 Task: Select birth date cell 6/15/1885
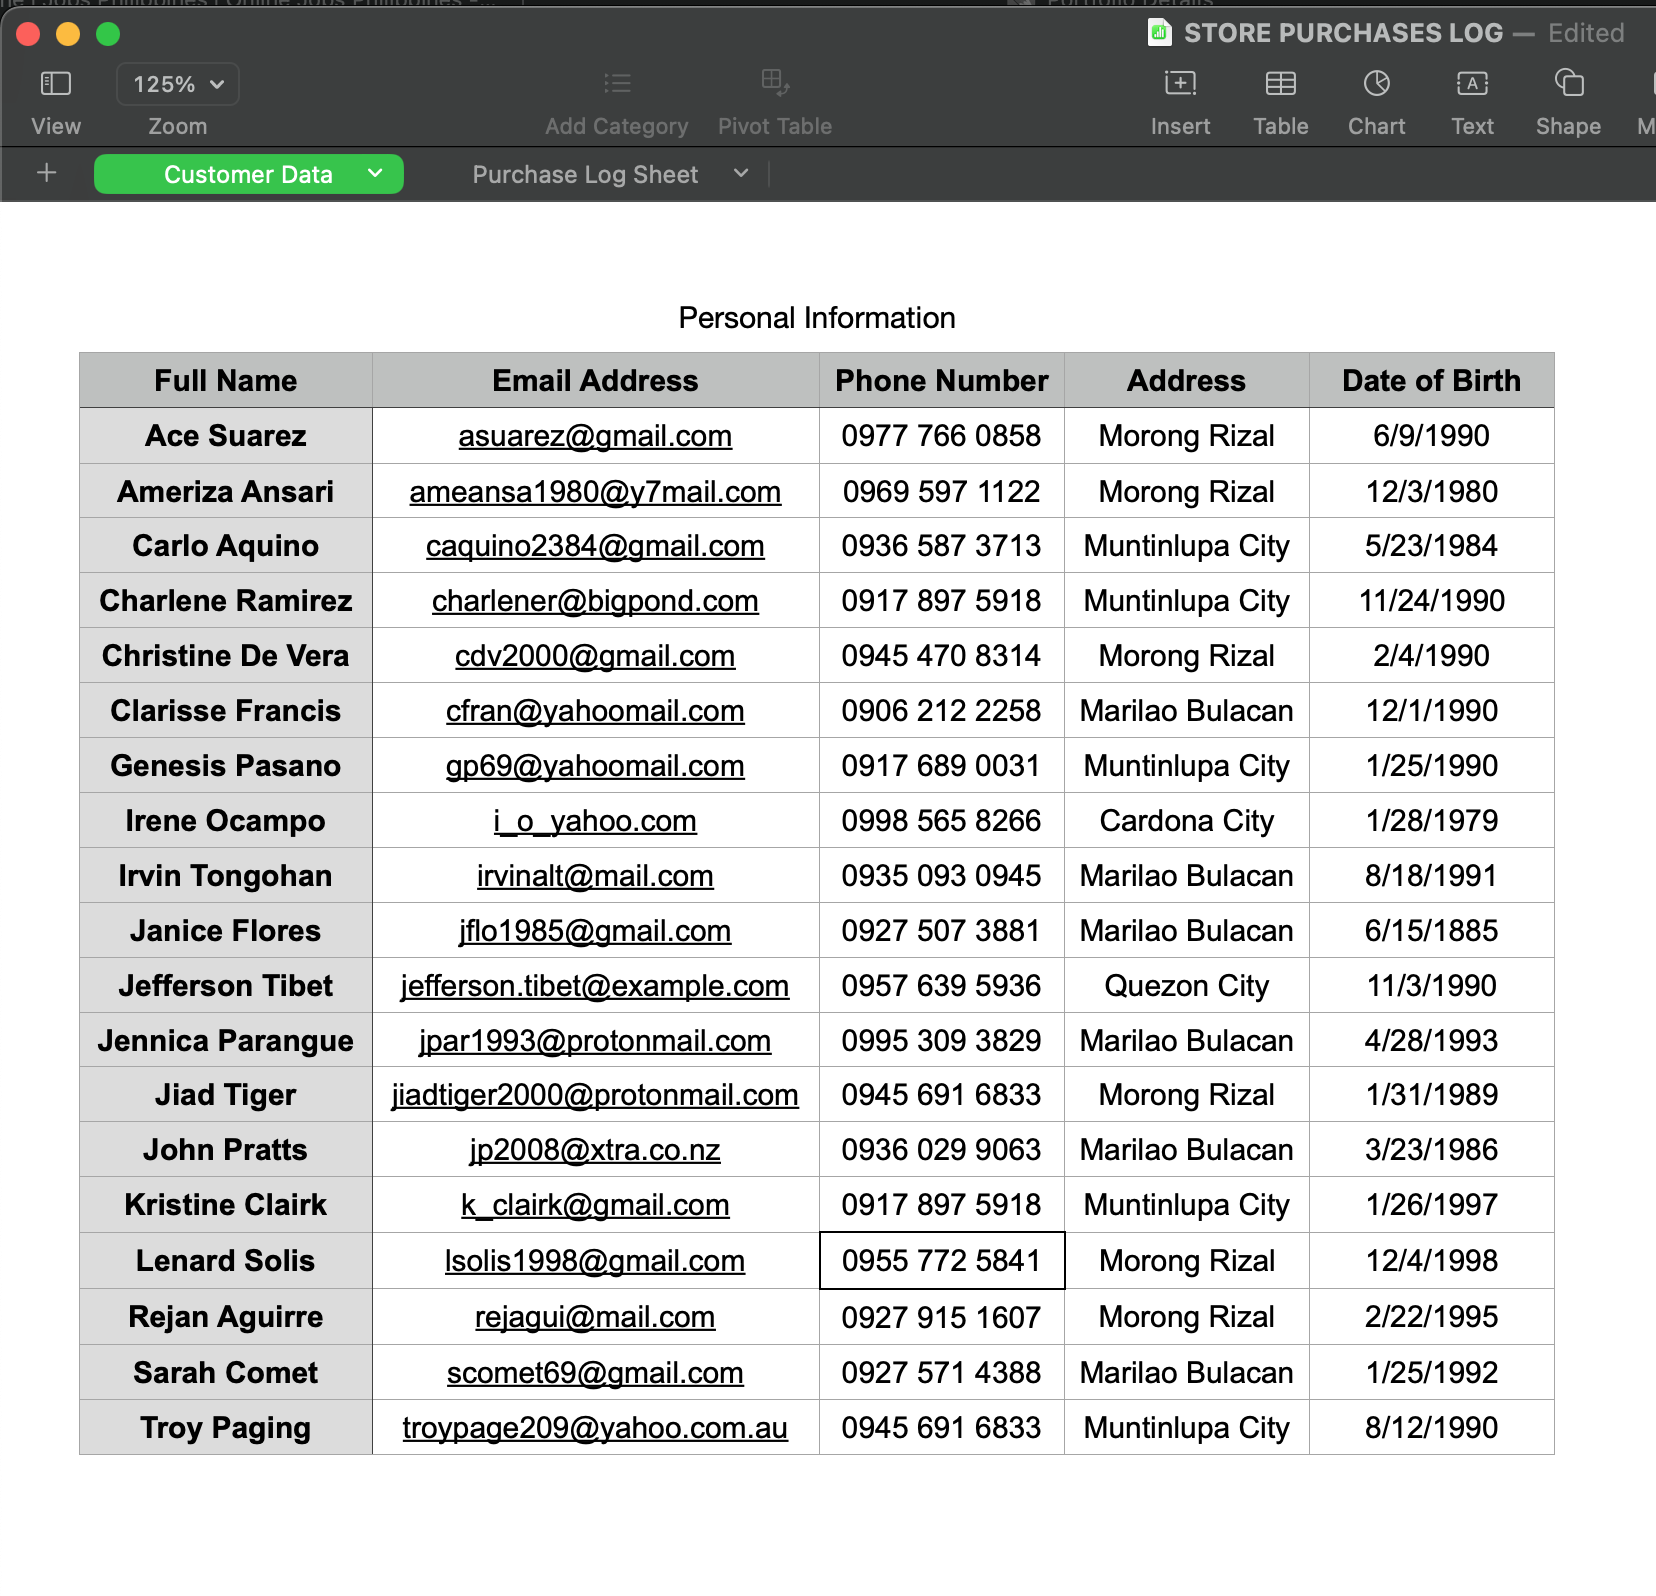1432,931
